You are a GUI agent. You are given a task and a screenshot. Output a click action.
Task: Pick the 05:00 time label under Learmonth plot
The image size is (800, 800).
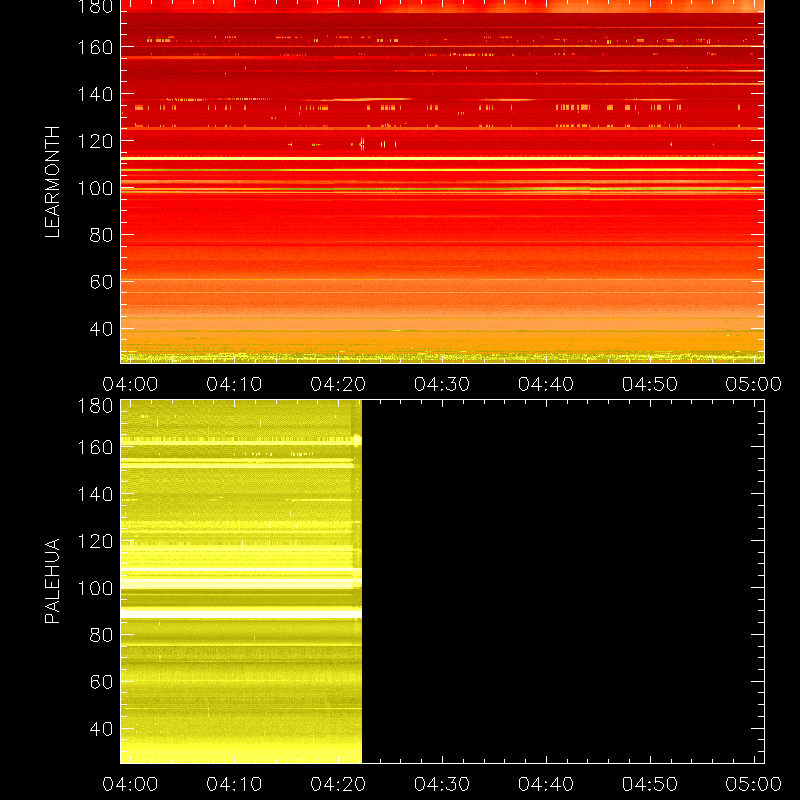(x=754, y=384)
